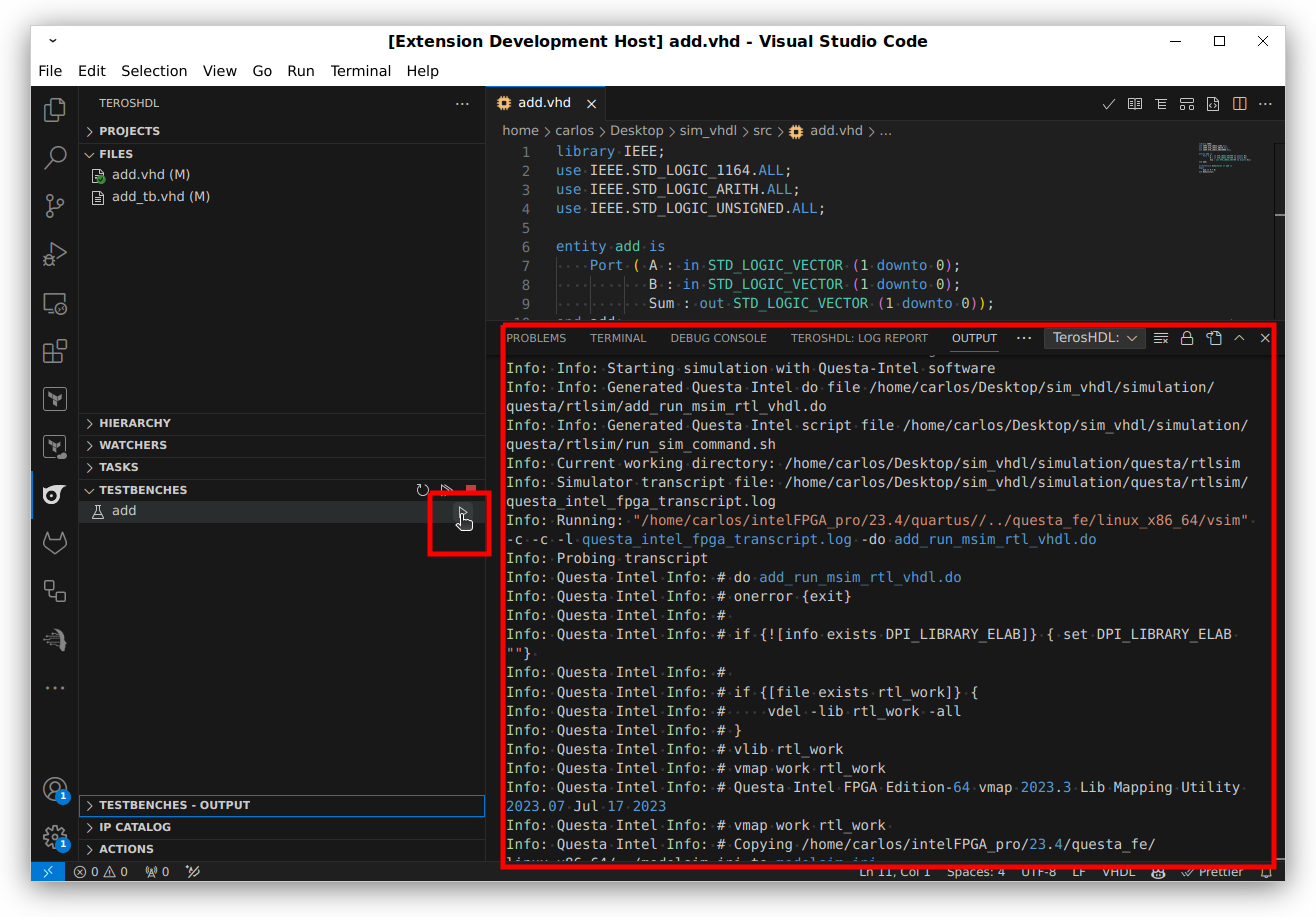
Task: Click the checkmark icon in editor toolbar
Action: [x=1108, y=103]
